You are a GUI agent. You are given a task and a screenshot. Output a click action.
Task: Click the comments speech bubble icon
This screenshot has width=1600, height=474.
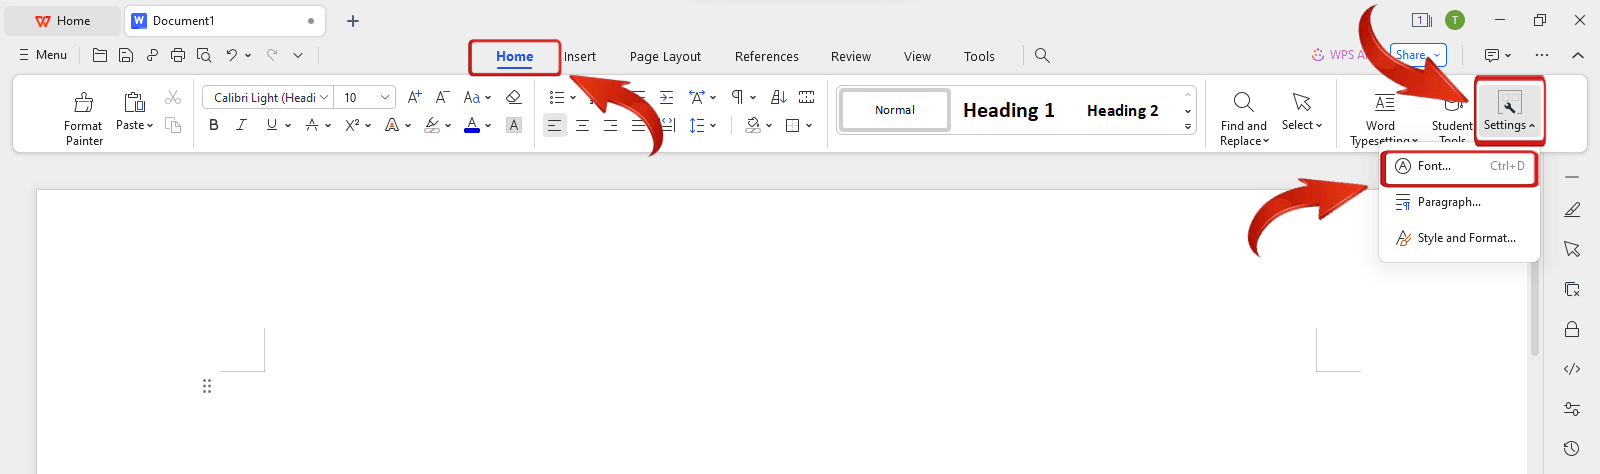(1492, 55)
